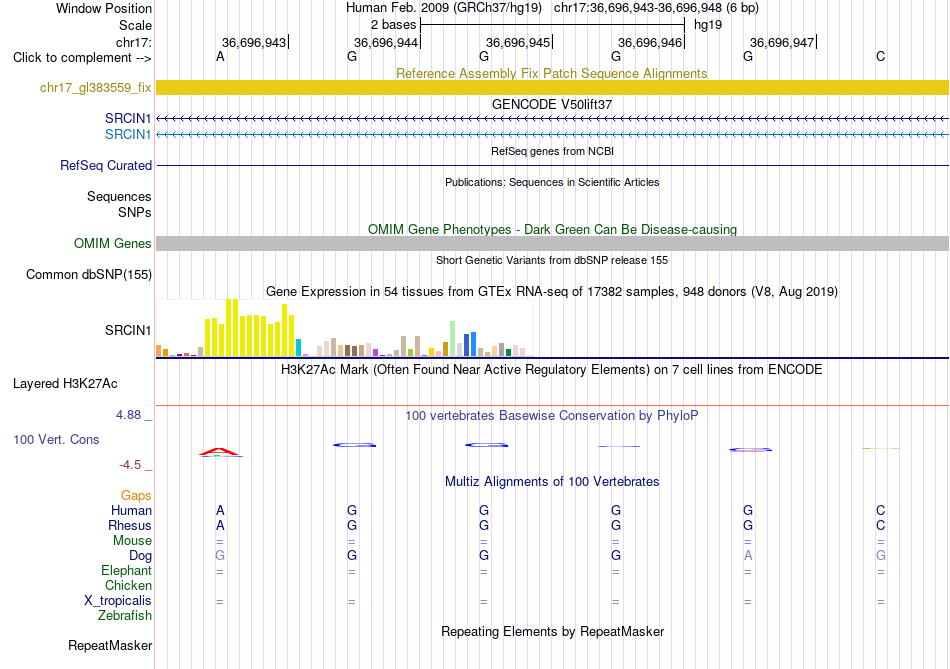
Task: Select the X_tropicalis species label
Action: point(118,601)
